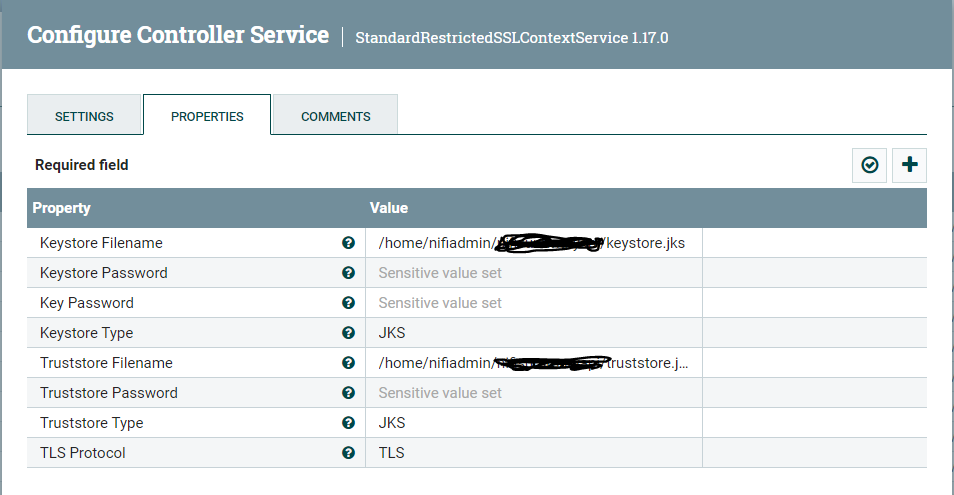Edit the Keystore Filename value
954x495 pixels.
click(x=533, y=243)
